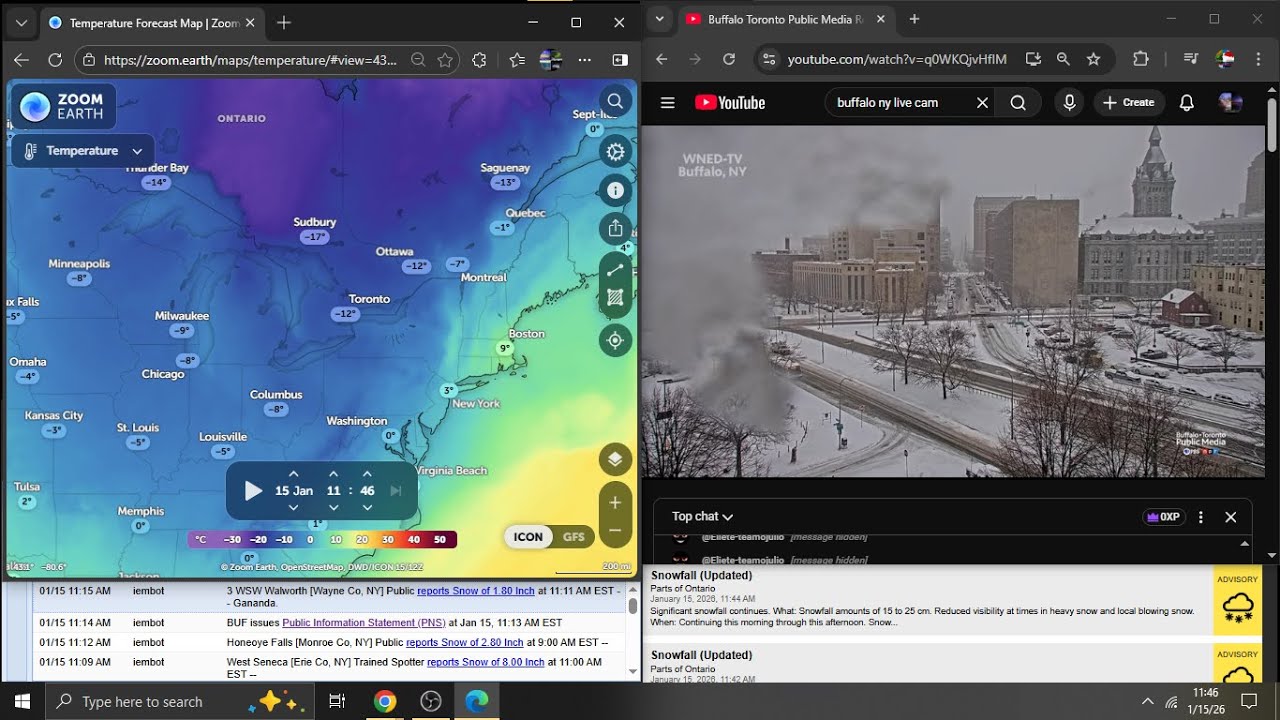Select the measure area tool
This screenshot has width=1280, height=720.
(615, 297)
